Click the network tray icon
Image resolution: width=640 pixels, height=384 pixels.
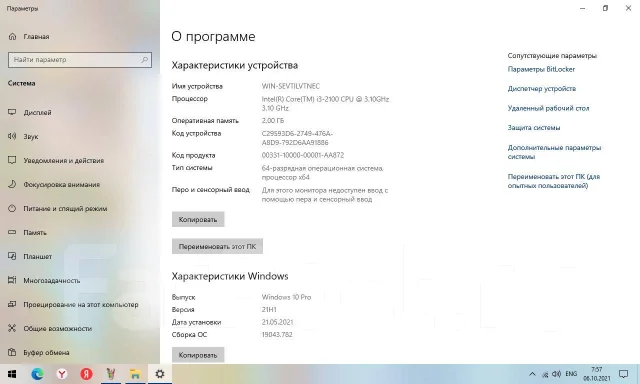click(545, 374)
